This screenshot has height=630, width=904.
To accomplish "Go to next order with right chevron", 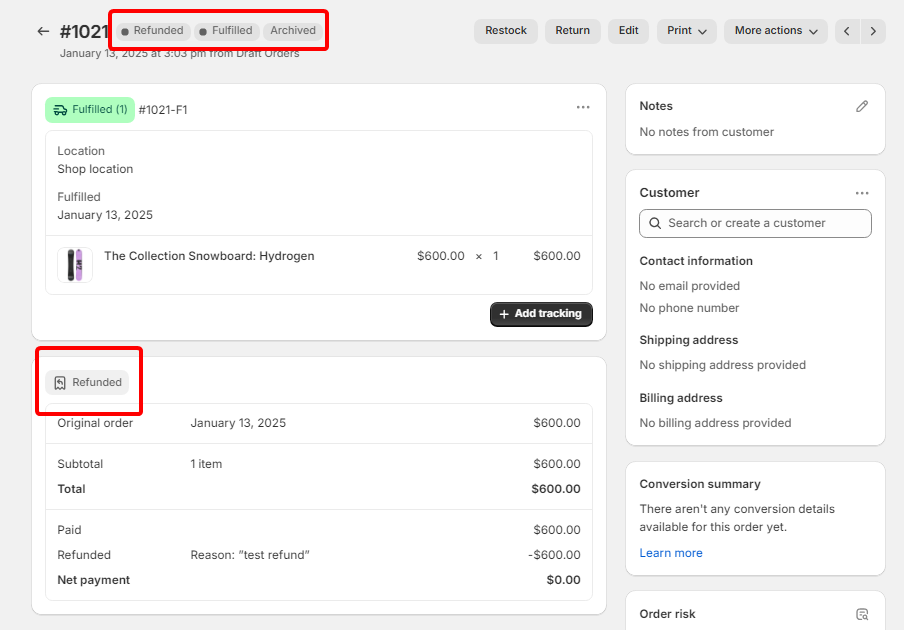I will (x=873, y=31).
